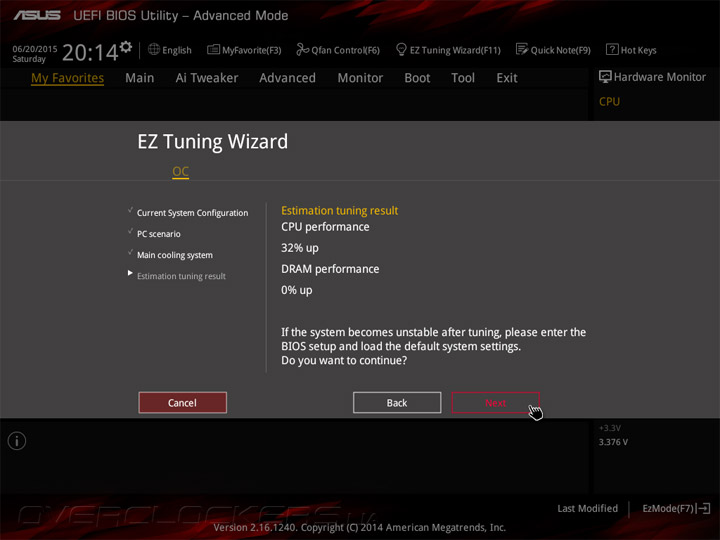Cancel the EZ Tuning Wizard

point(182,403)
